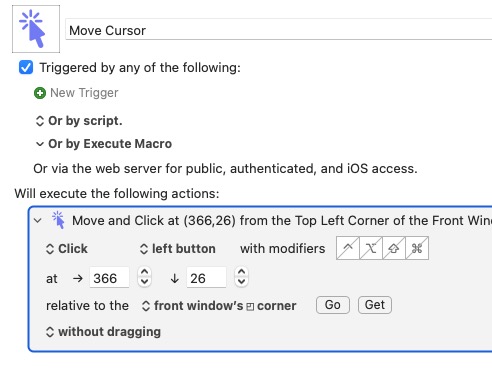Screen dimensions: 492x375
Task: Toggle the Command modifier key
Action: coord(417,248)
